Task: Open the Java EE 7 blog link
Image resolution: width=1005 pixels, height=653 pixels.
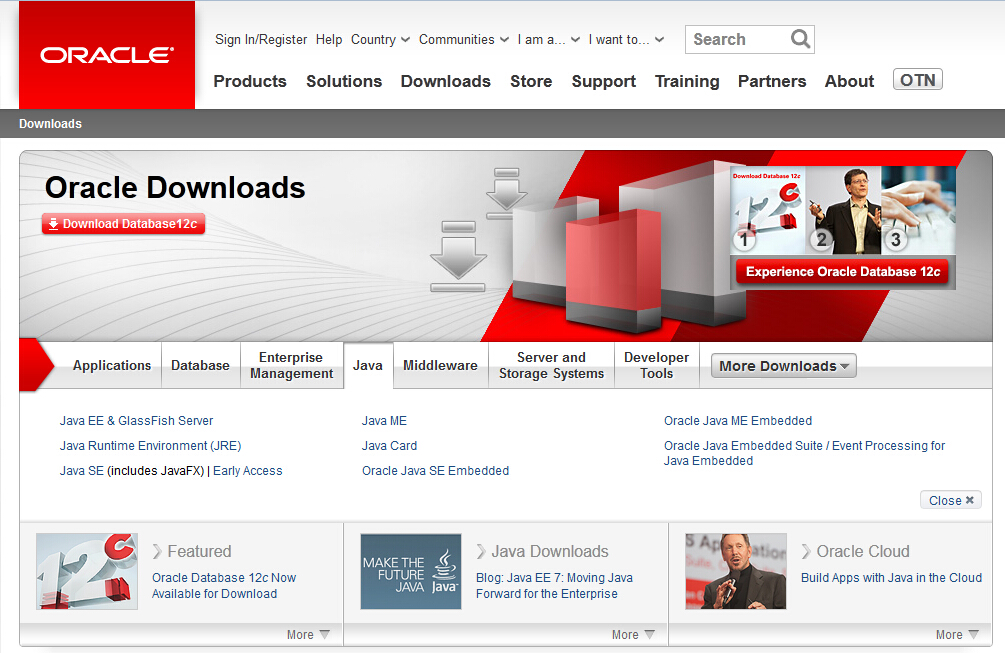Action: (x=554, y=586)
